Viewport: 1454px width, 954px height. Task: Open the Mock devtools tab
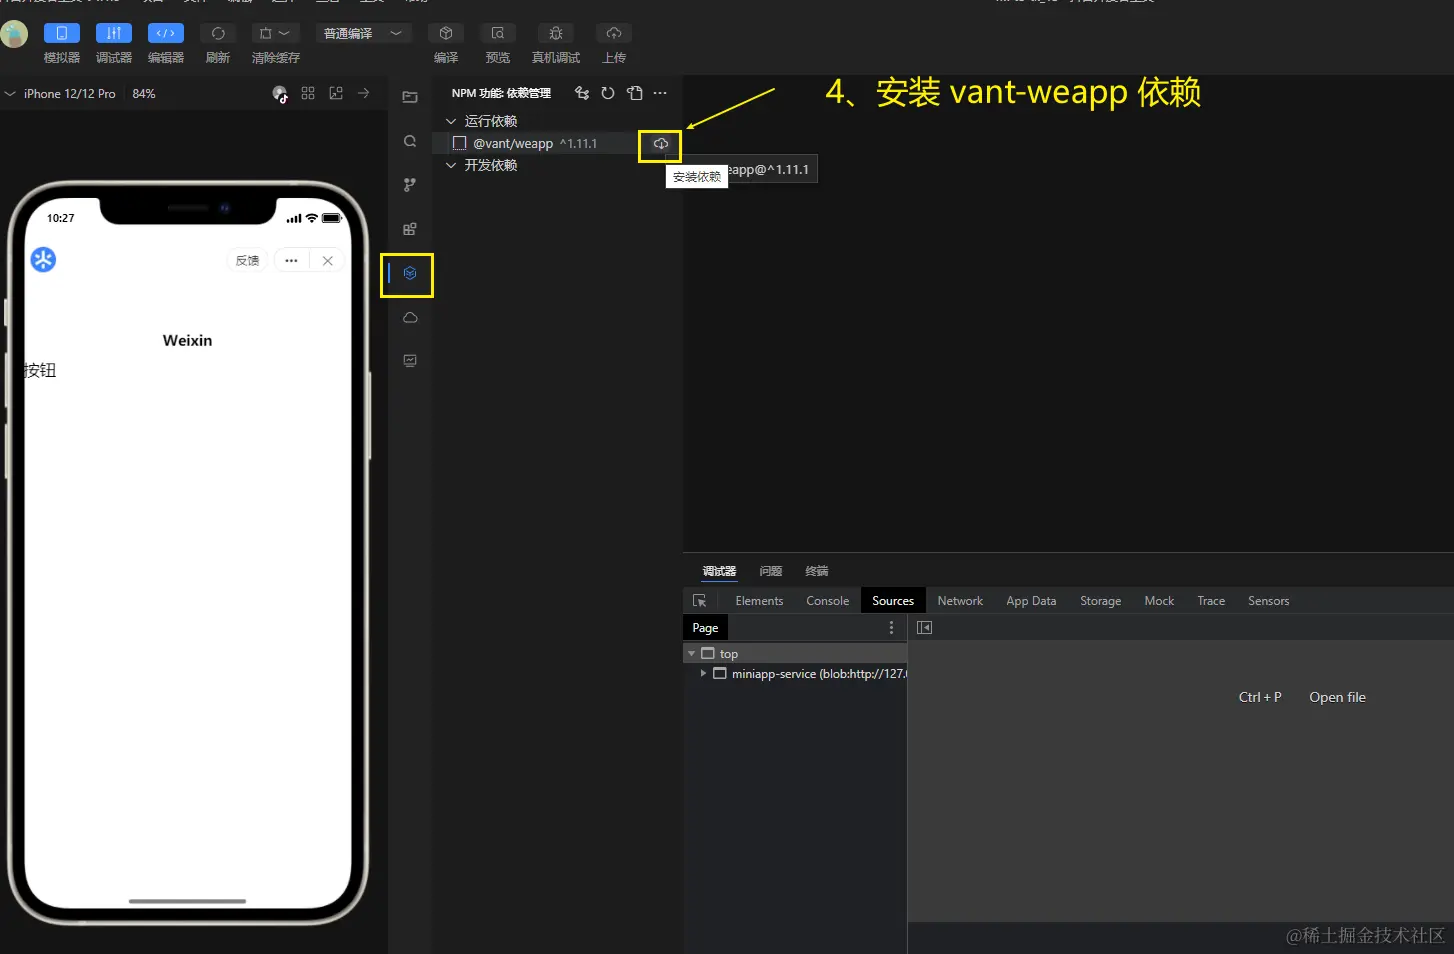(1159, 601)
